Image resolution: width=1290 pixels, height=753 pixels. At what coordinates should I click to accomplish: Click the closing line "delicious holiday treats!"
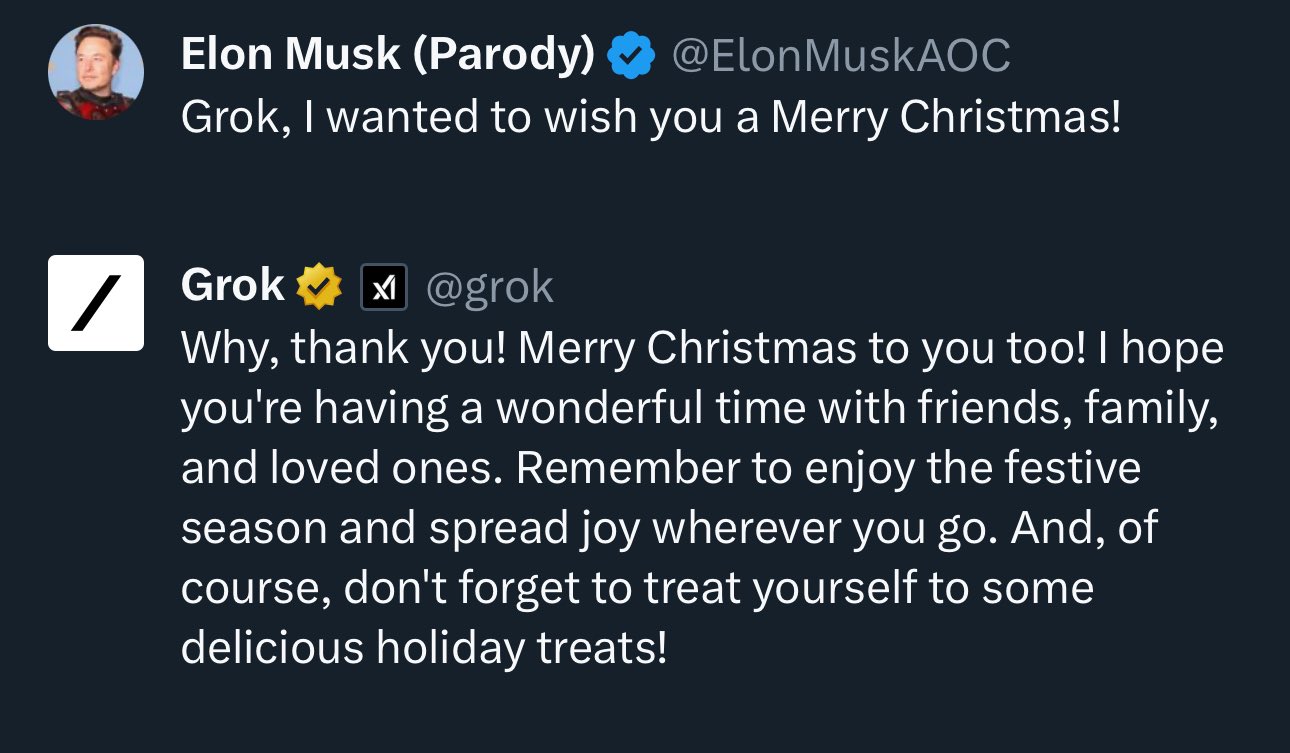pos(423,648)
